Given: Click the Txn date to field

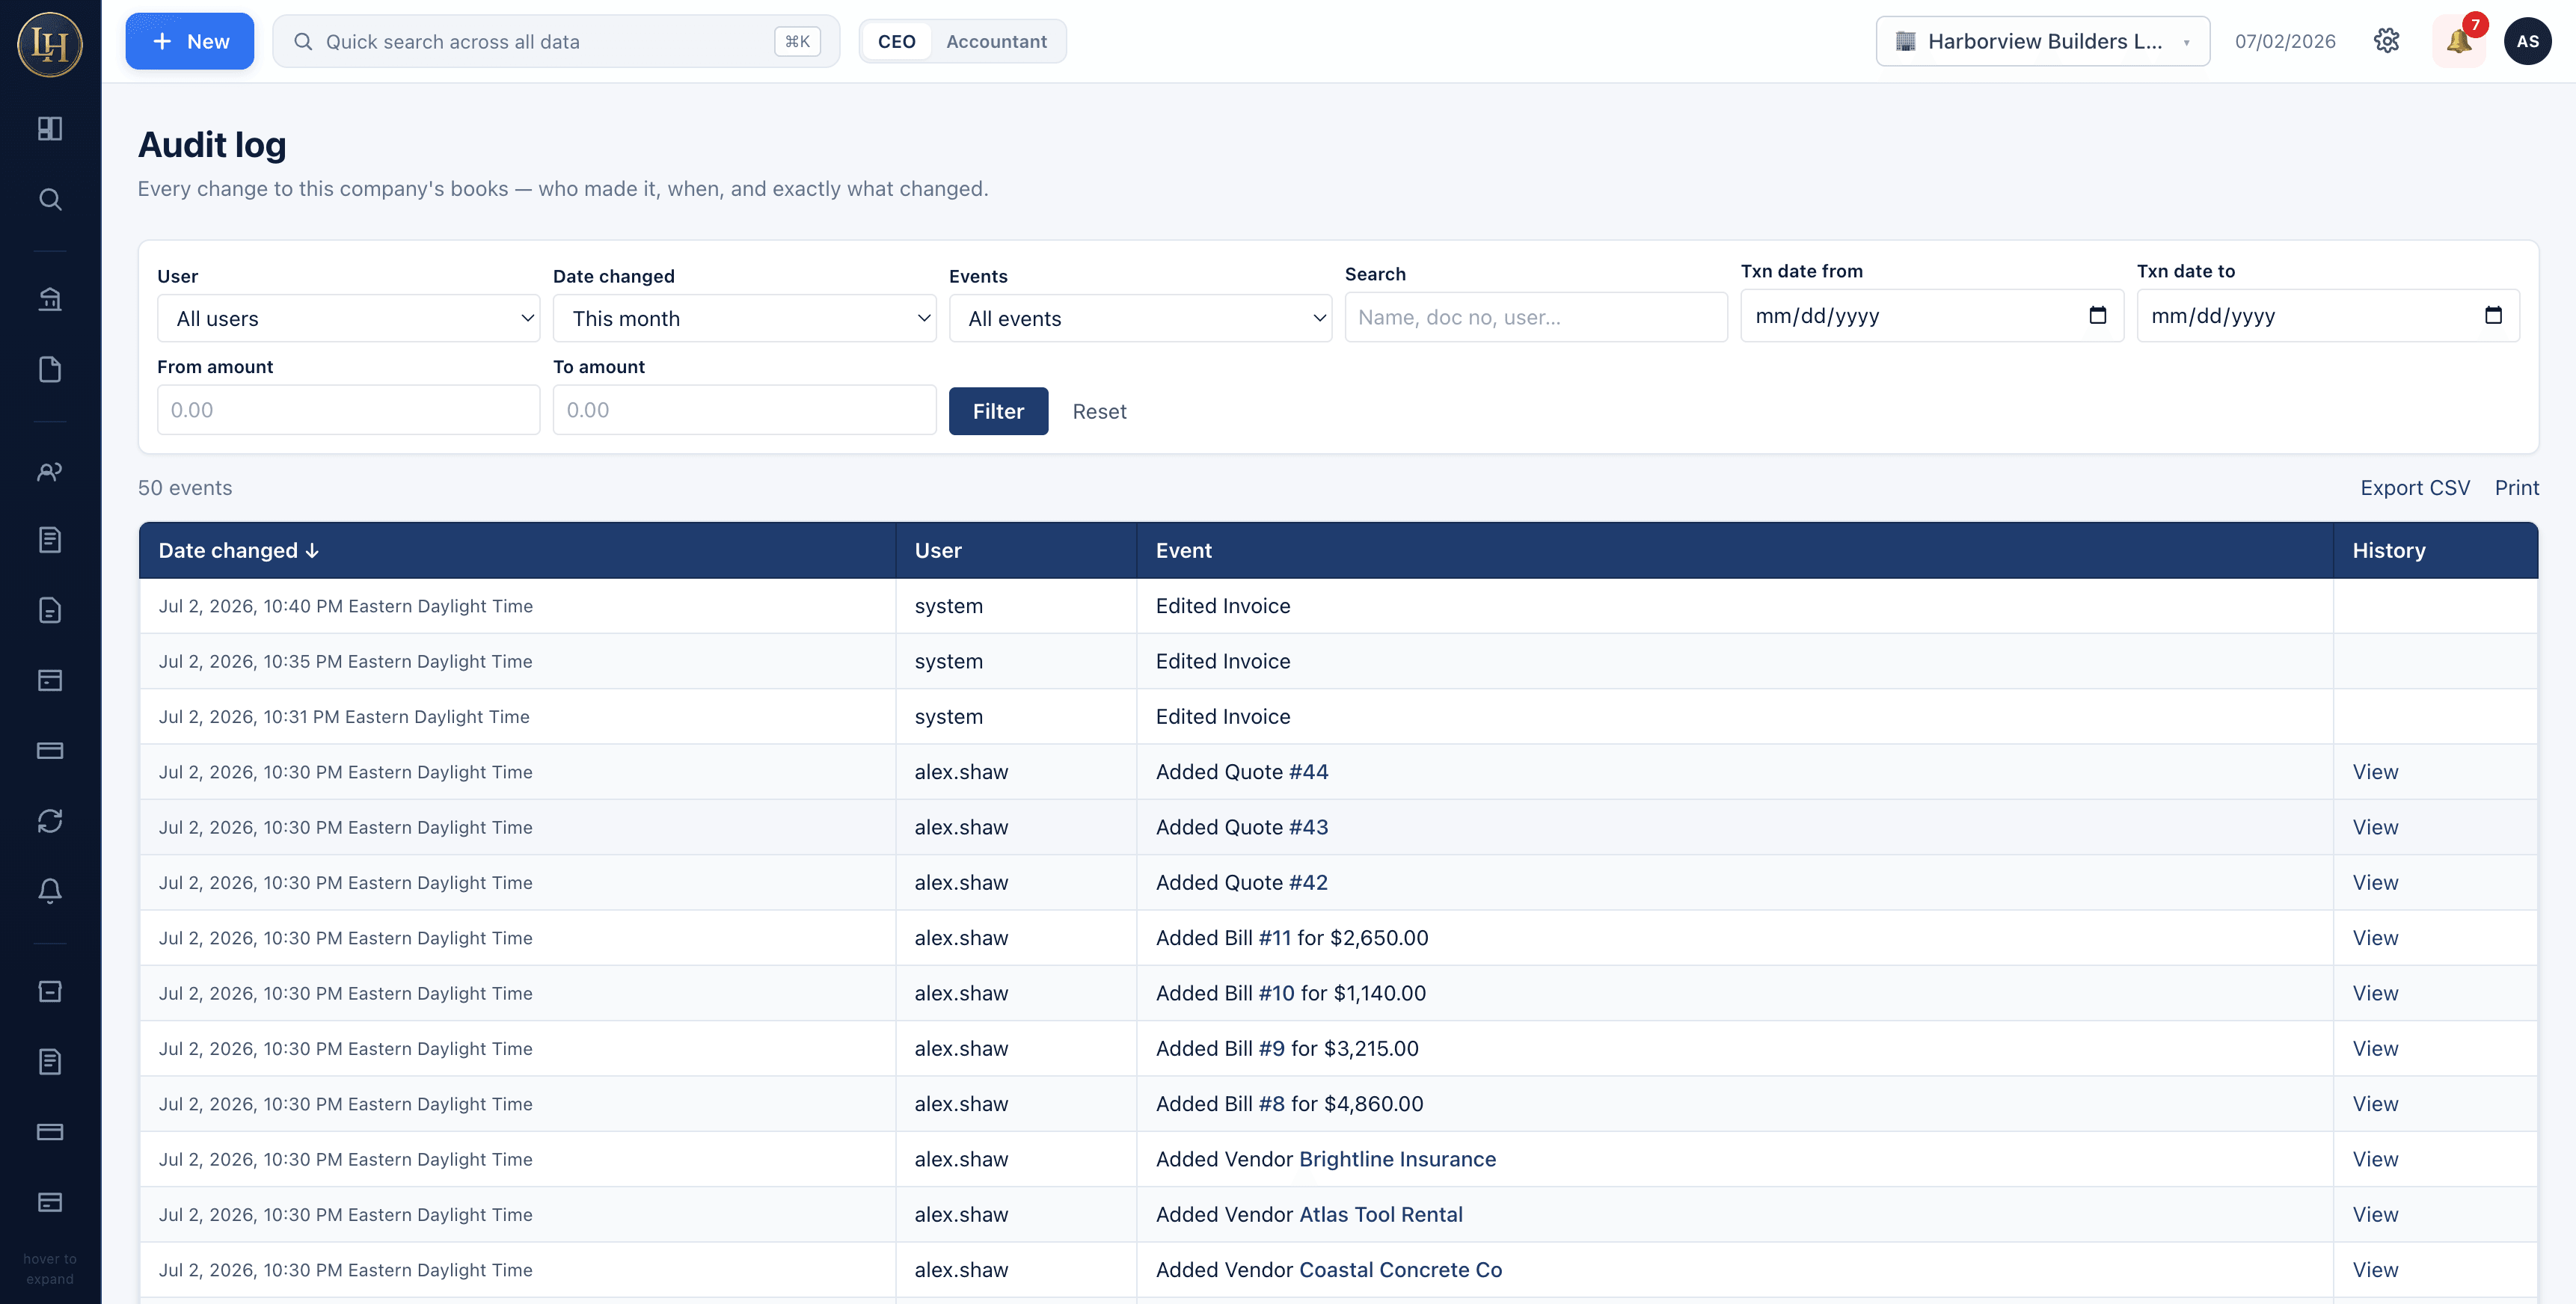Looking at the screenshot, I should click(x=2328, y=315).
